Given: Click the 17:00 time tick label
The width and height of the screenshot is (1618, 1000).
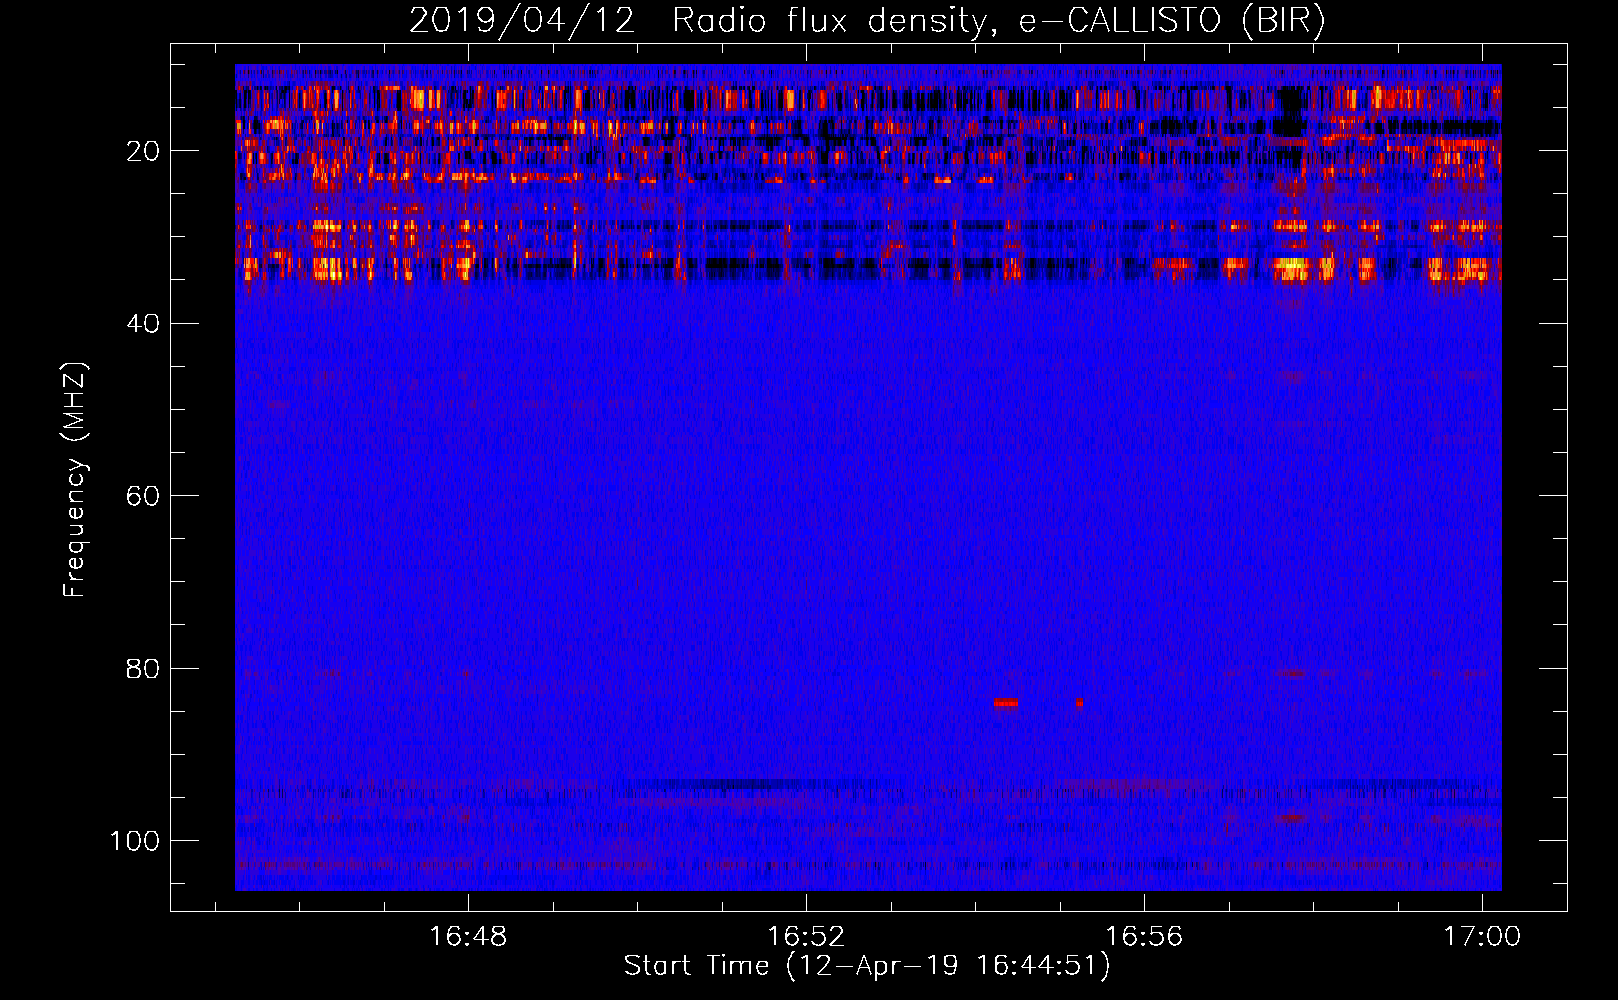Looking at the screenshot, I should (1481, 936).
